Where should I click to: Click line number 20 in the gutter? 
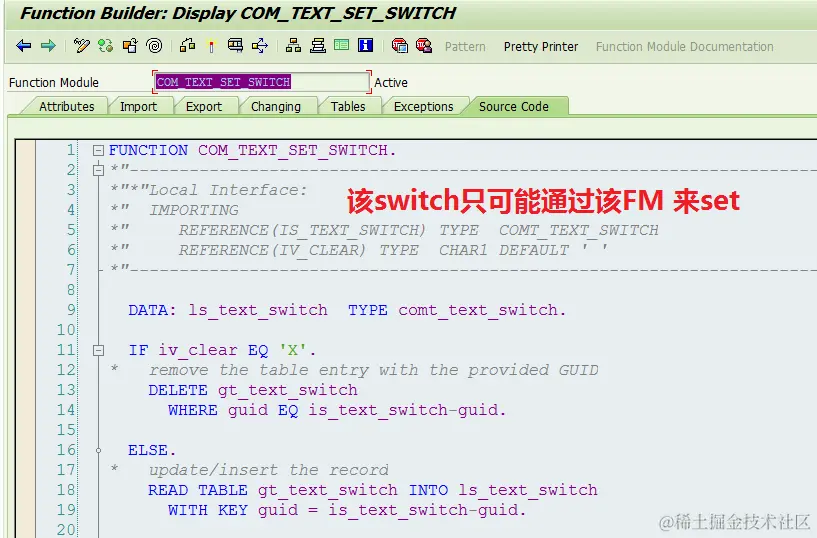[66, 530]
